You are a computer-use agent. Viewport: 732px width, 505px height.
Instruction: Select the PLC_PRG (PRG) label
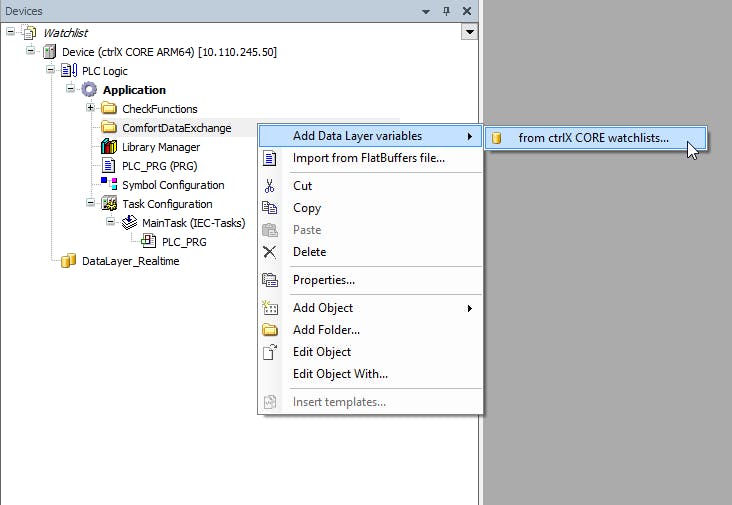(x=160, y=166)
